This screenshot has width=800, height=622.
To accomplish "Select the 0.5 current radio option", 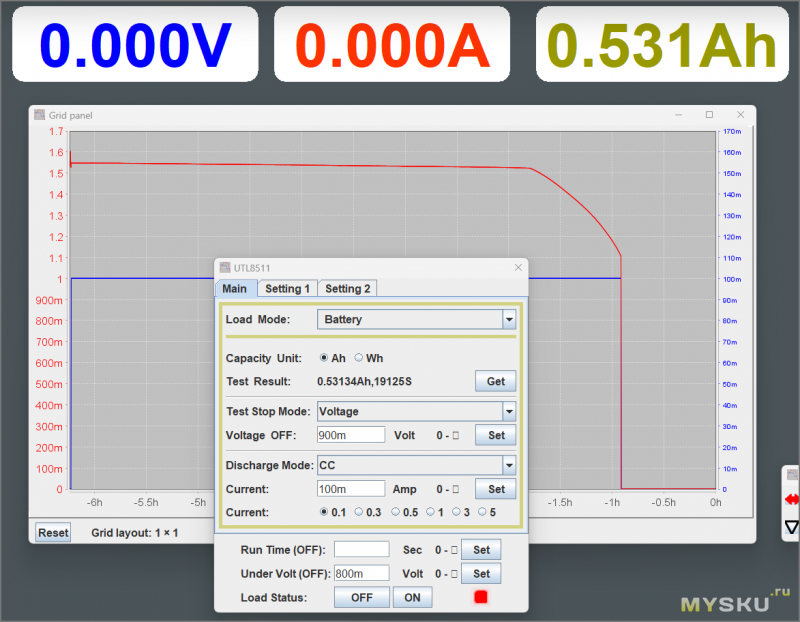I will coord(396,512).
